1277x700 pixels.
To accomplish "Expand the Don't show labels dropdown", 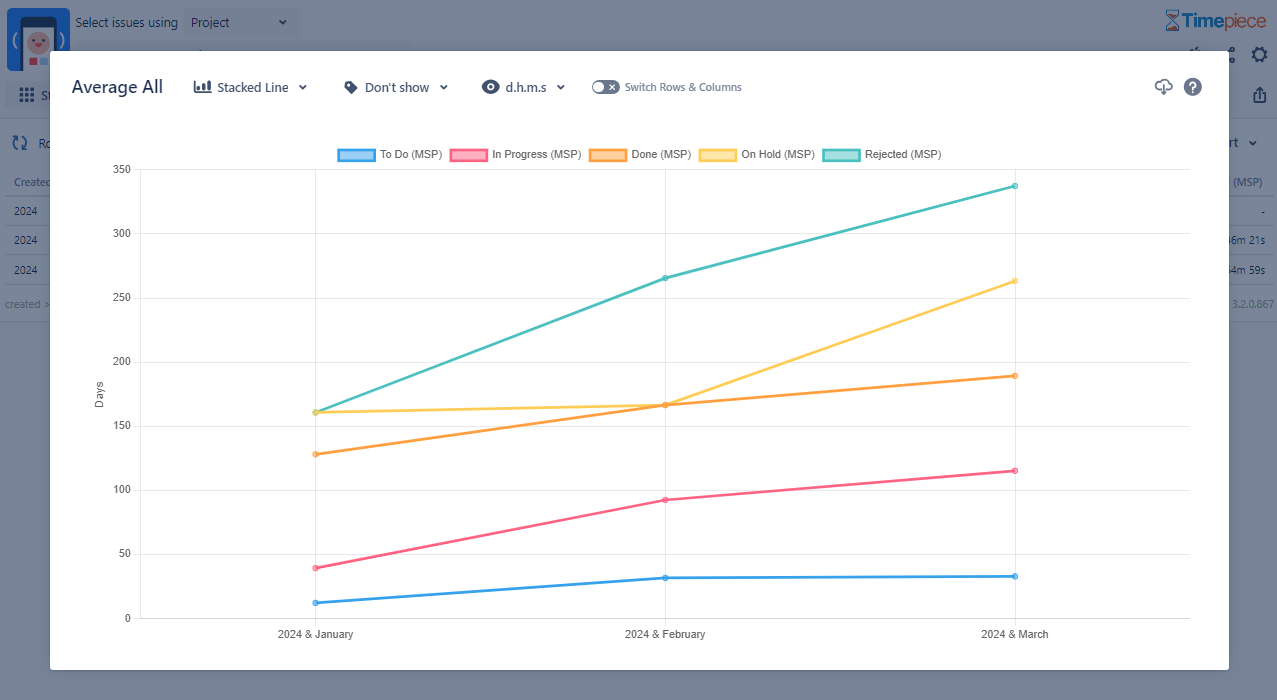I will [396, 87].
